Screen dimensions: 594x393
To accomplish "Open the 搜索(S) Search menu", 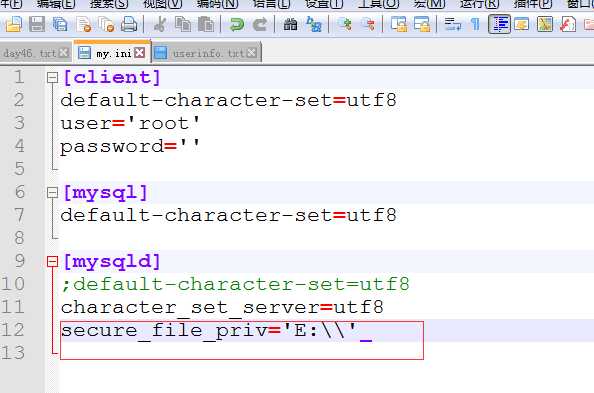I will 109,4.
